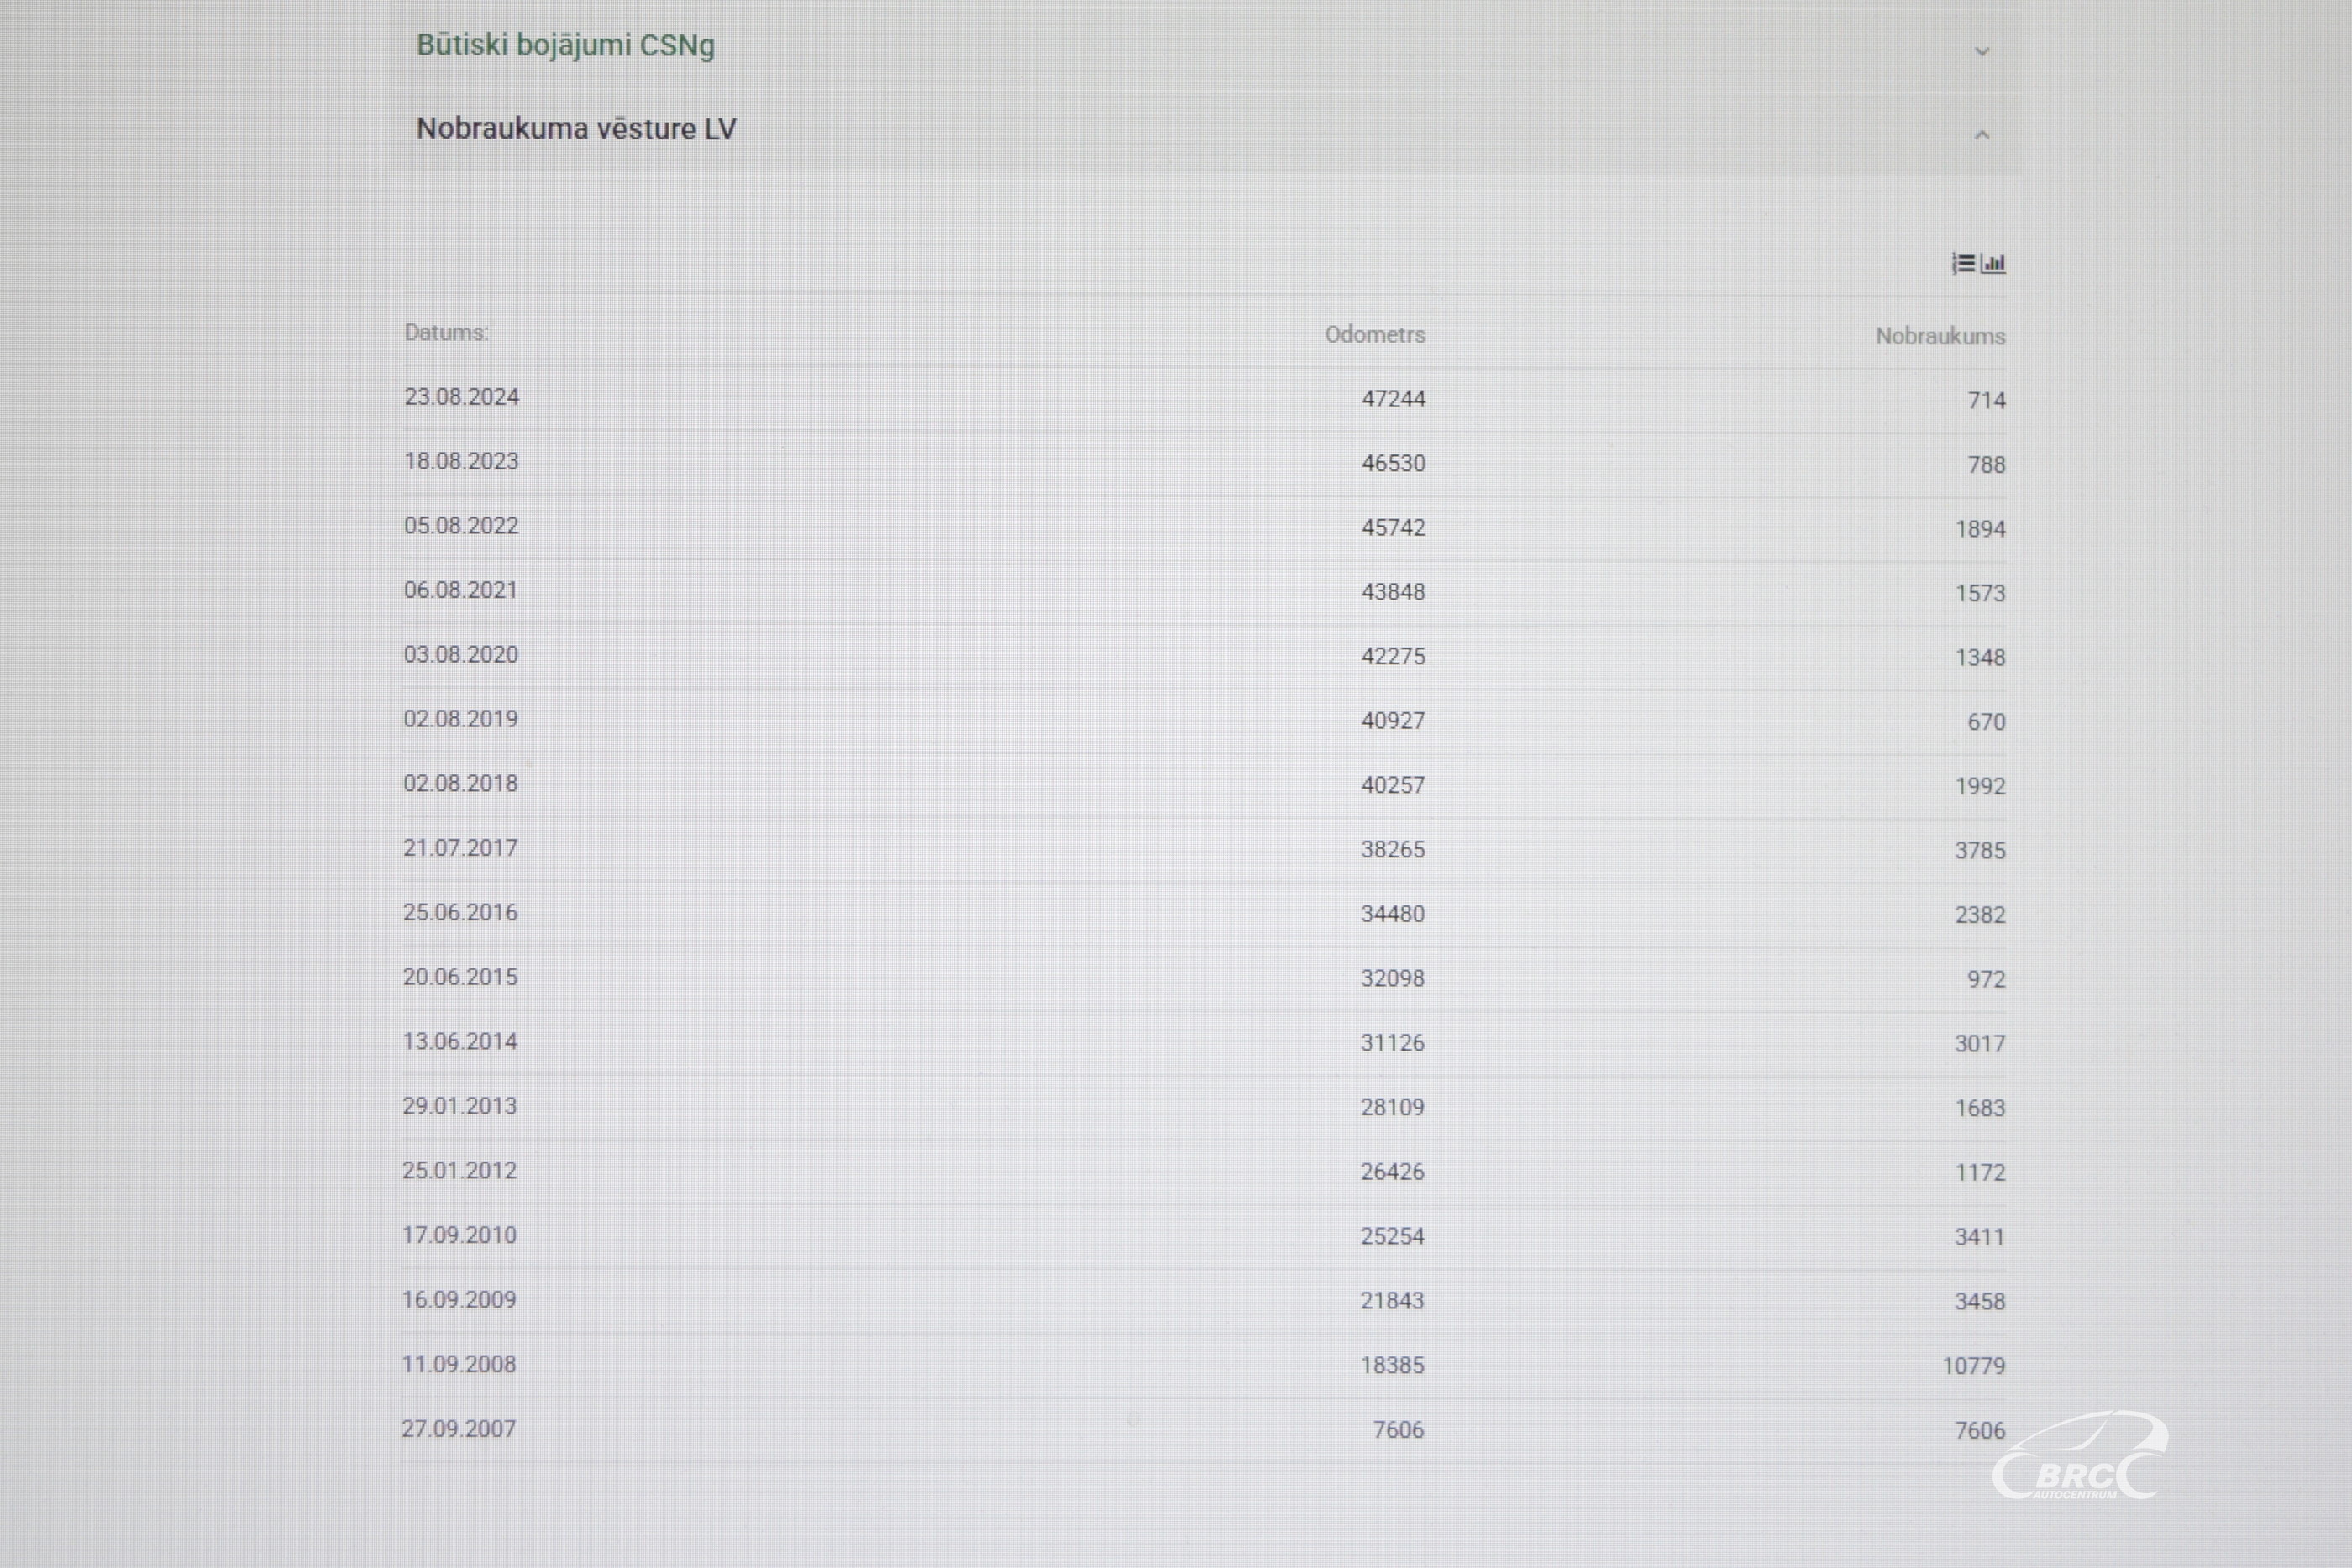Select date 06.08.2021
The image size is (2352, 1568).
[x=461, y=590]
